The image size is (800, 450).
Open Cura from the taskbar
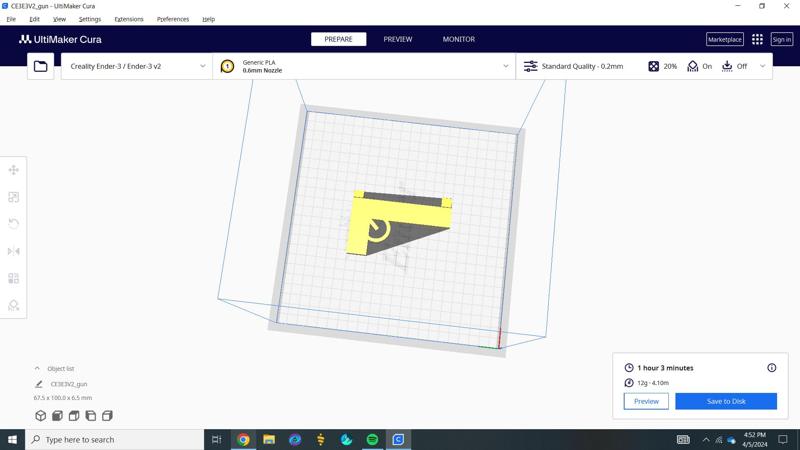click(398, 439)
